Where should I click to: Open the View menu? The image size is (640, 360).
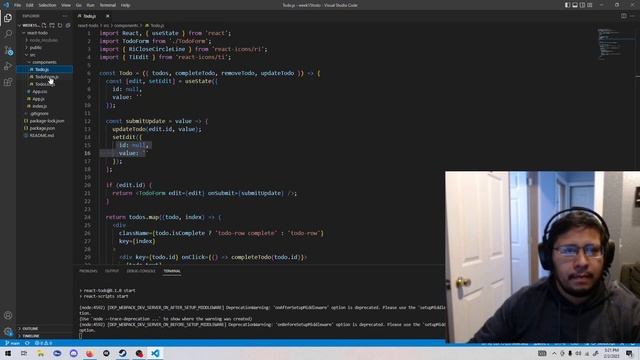pos(66,5)
